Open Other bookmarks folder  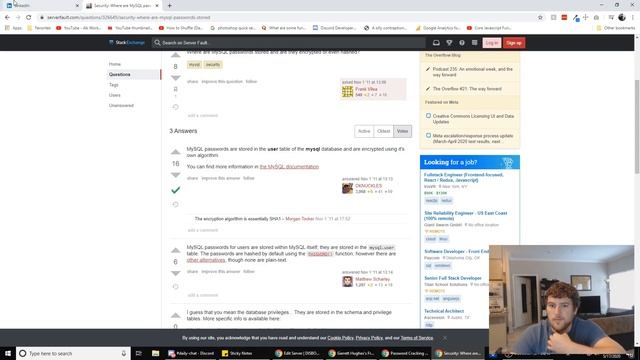pos(616,28)
